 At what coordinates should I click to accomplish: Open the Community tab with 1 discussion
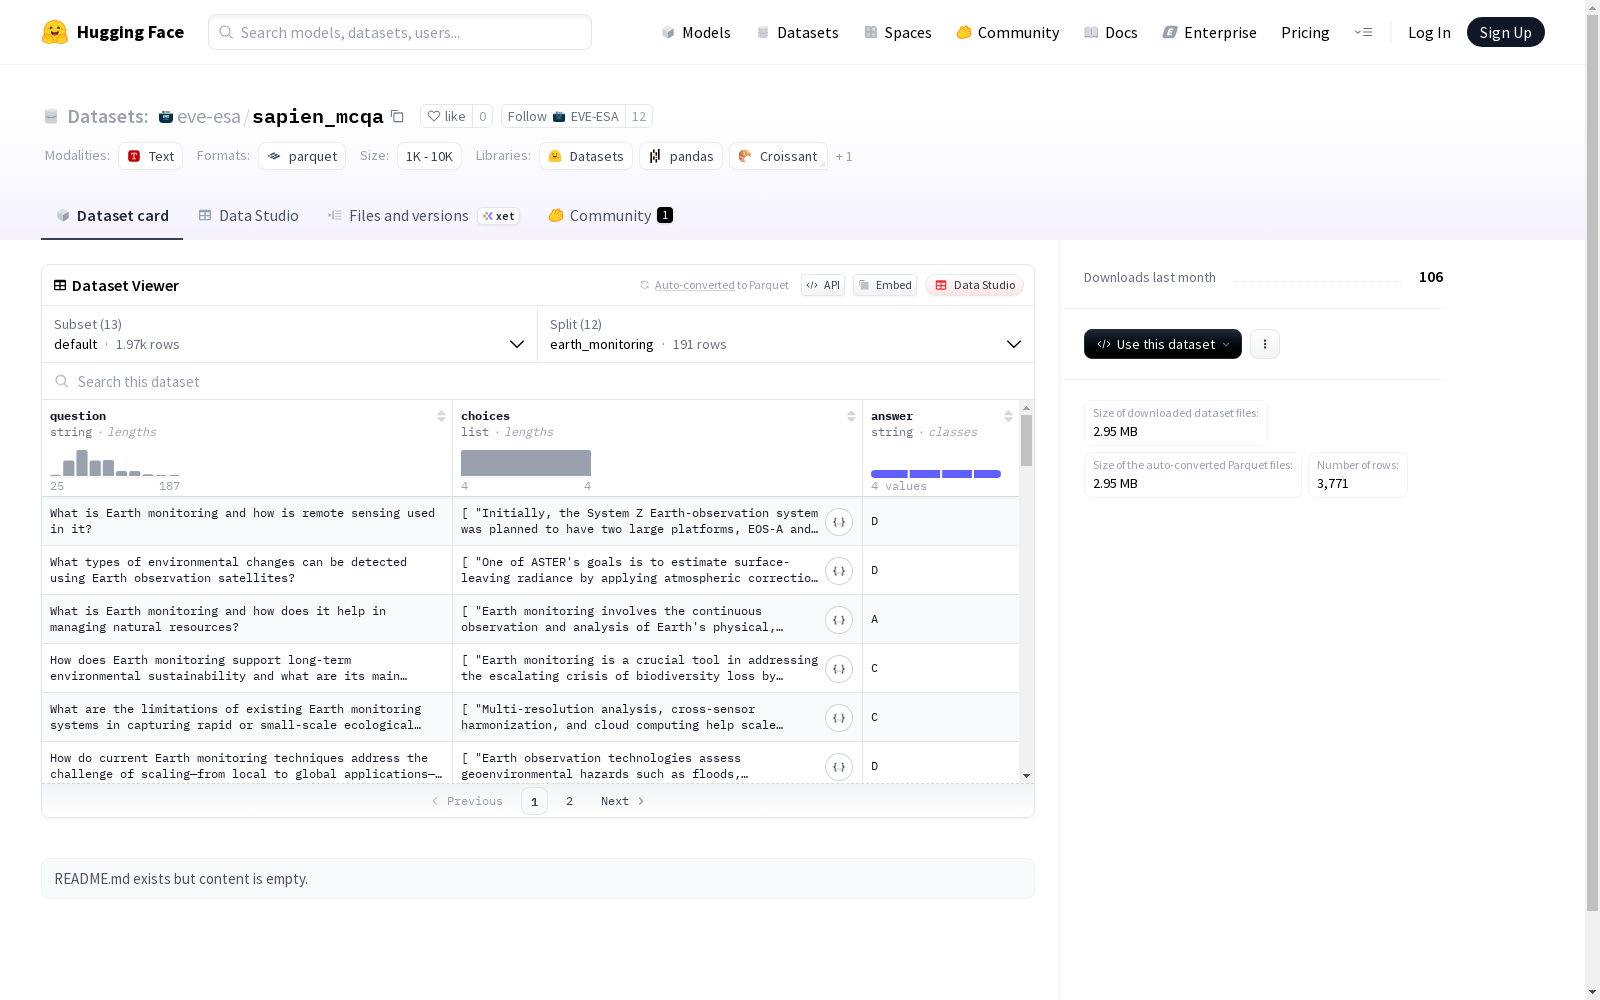(610, 215)
